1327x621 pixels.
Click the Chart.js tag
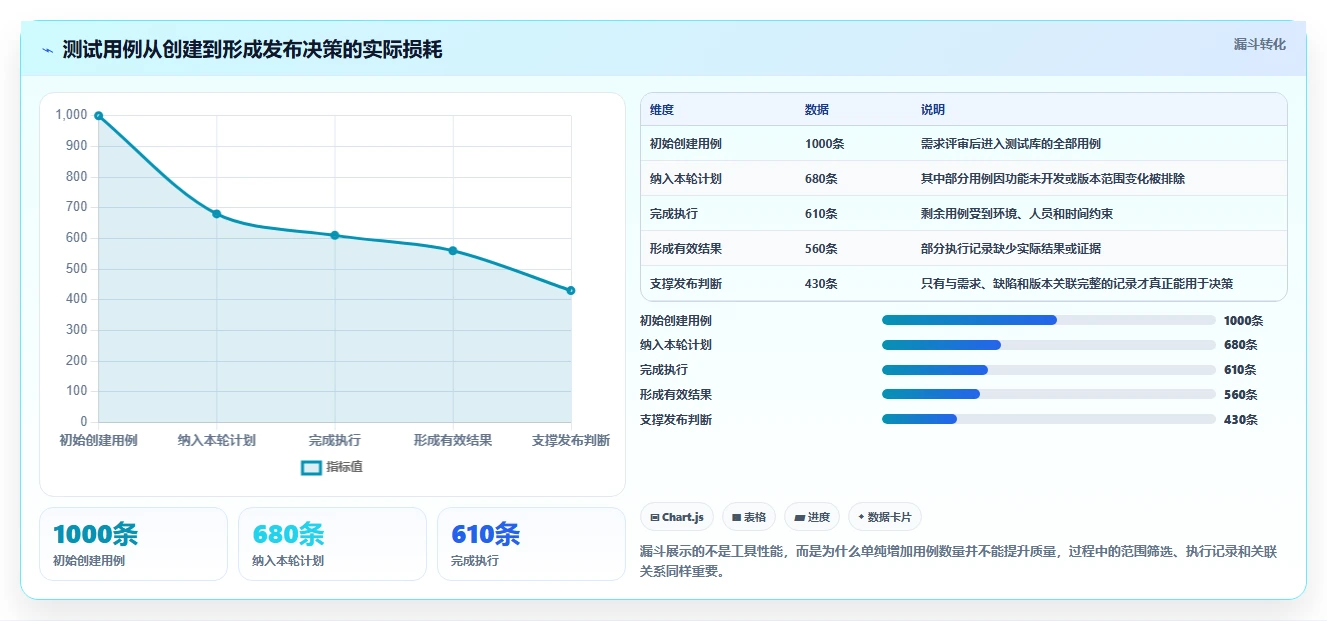tap(677, 517)
